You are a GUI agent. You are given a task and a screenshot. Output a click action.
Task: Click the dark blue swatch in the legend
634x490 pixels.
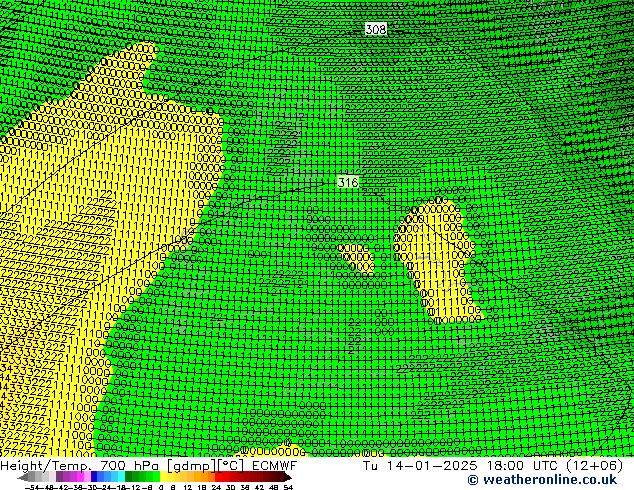point(94,477)
